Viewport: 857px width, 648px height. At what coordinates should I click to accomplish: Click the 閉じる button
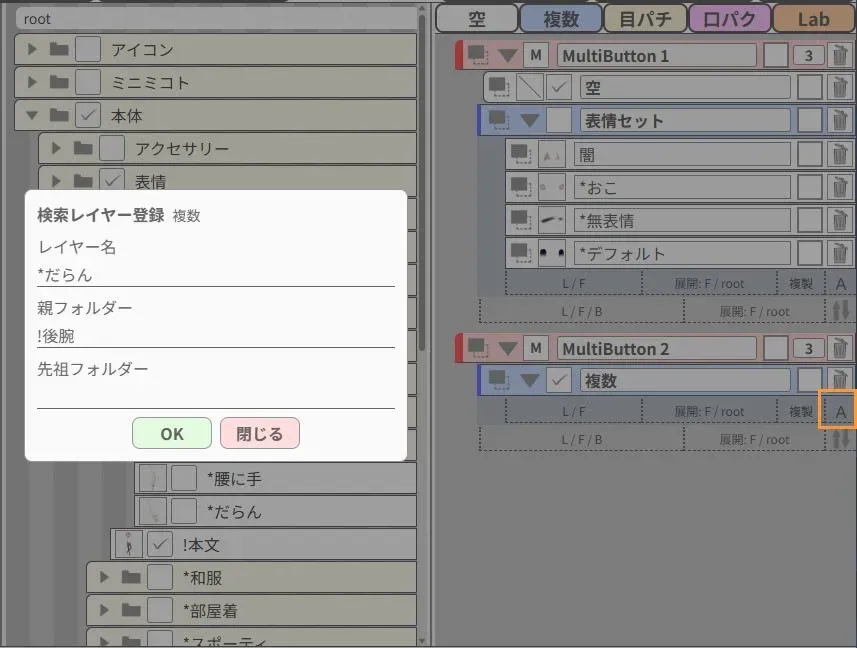coord(260,433)
